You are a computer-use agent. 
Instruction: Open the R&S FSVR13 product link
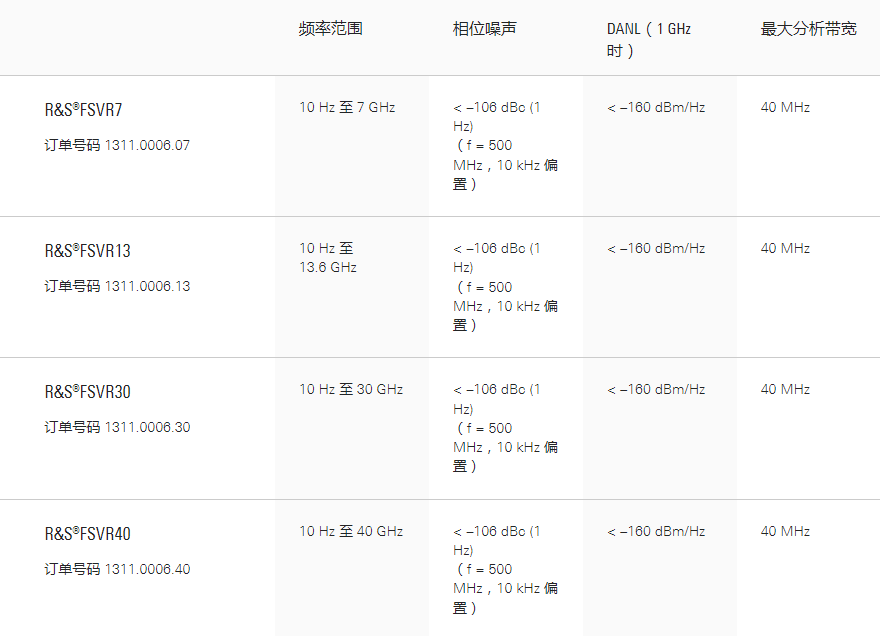point(87,250)
